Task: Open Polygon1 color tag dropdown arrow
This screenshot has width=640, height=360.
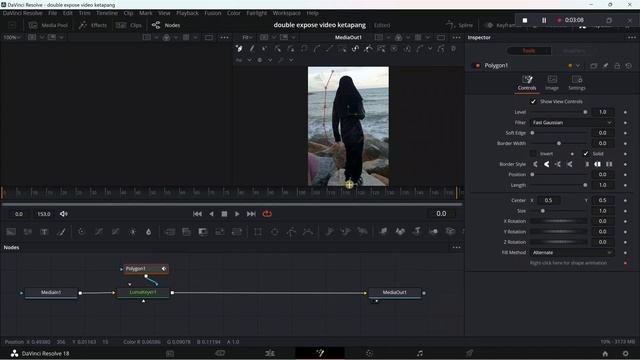Action: 578,66
